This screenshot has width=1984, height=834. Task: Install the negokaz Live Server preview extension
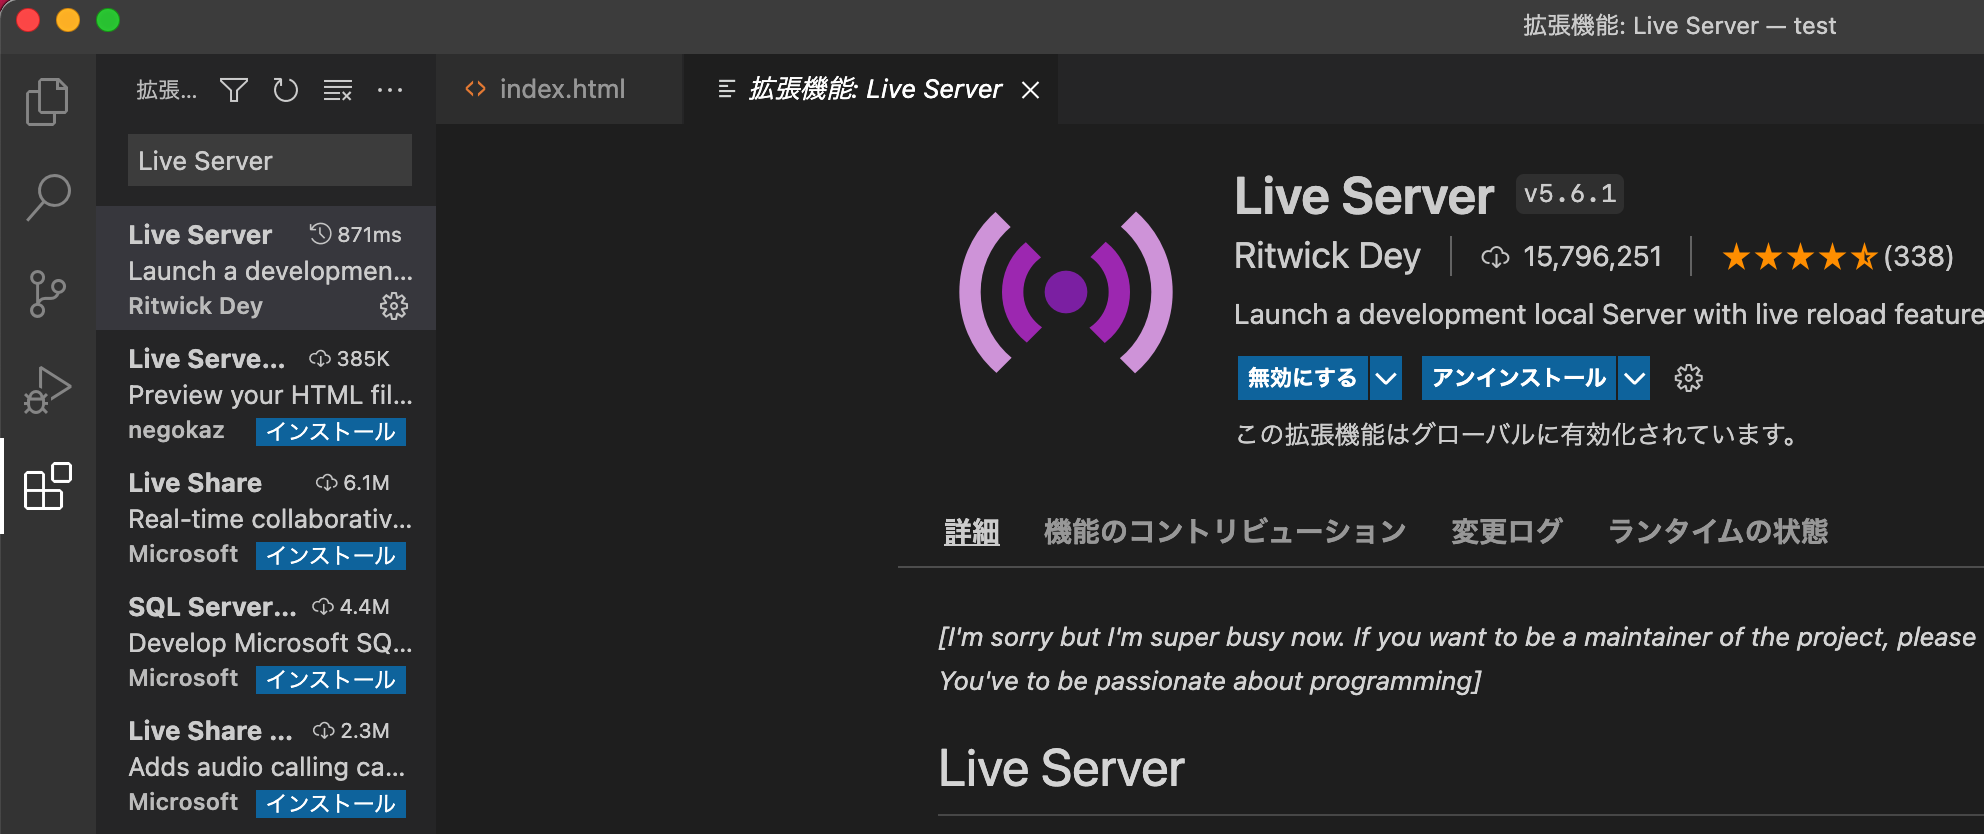pos(331,432)
